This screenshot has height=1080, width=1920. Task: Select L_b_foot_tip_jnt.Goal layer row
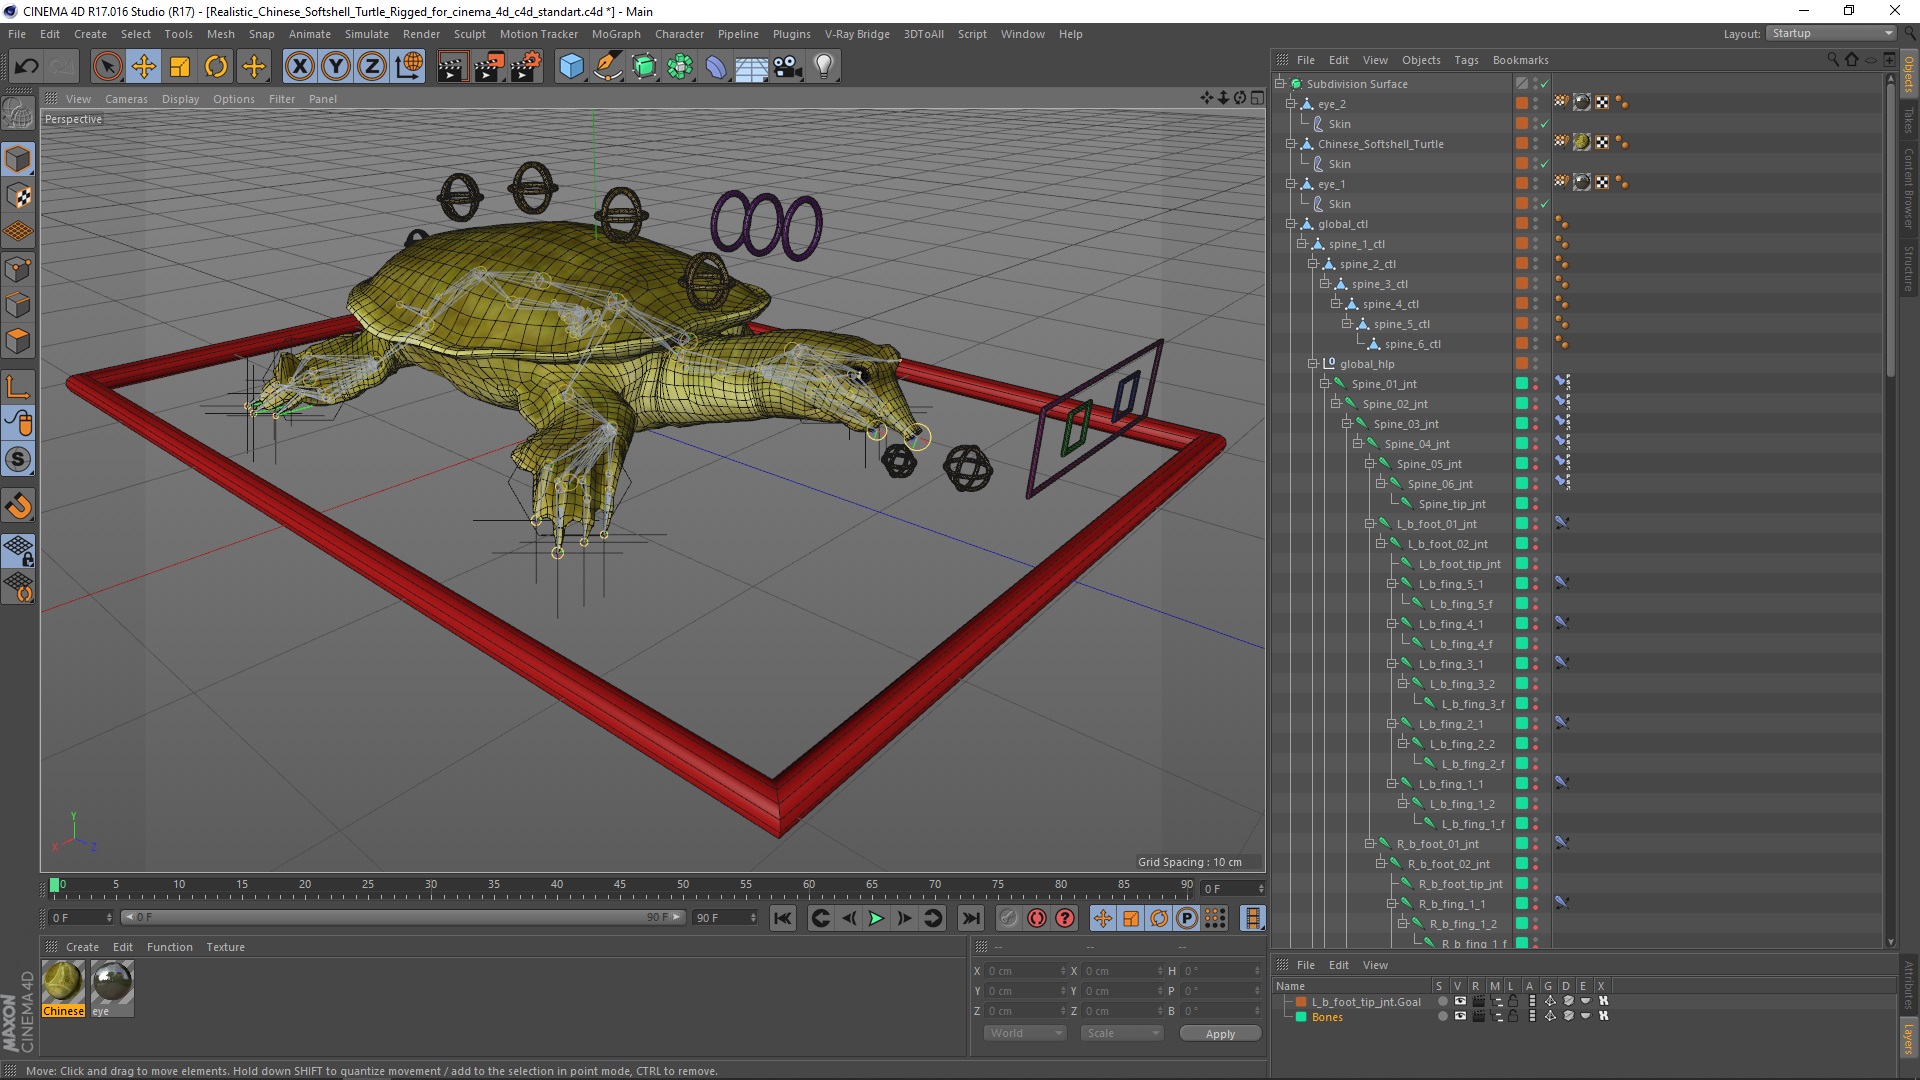click(1366, 1001)
